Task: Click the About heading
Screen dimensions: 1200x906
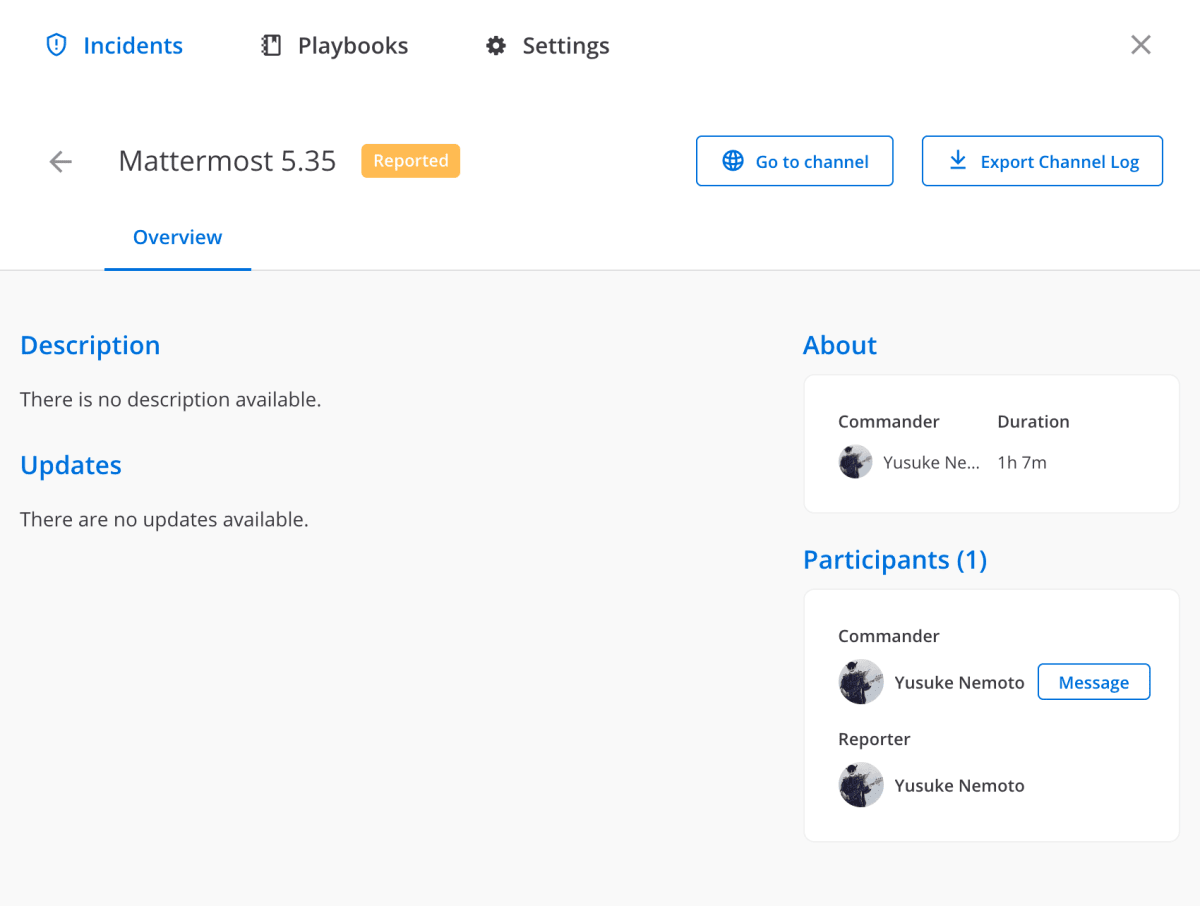Action: pos(840,345)
